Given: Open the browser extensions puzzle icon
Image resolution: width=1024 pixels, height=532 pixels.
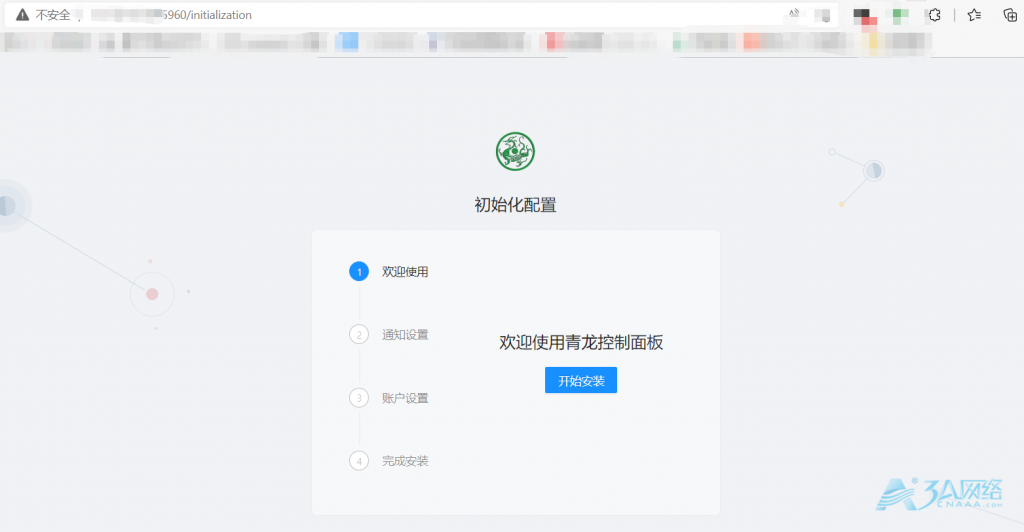Looking at the screenshot, I should point(935,15).
